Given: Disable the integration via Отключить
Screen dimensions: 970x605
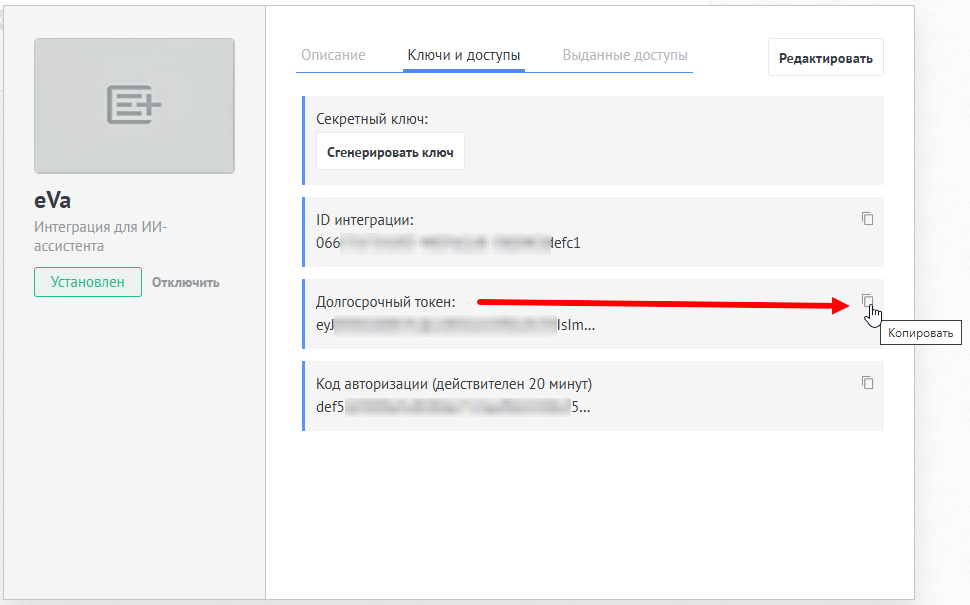Looking at the screenshot, I should (x=186, y=282).
